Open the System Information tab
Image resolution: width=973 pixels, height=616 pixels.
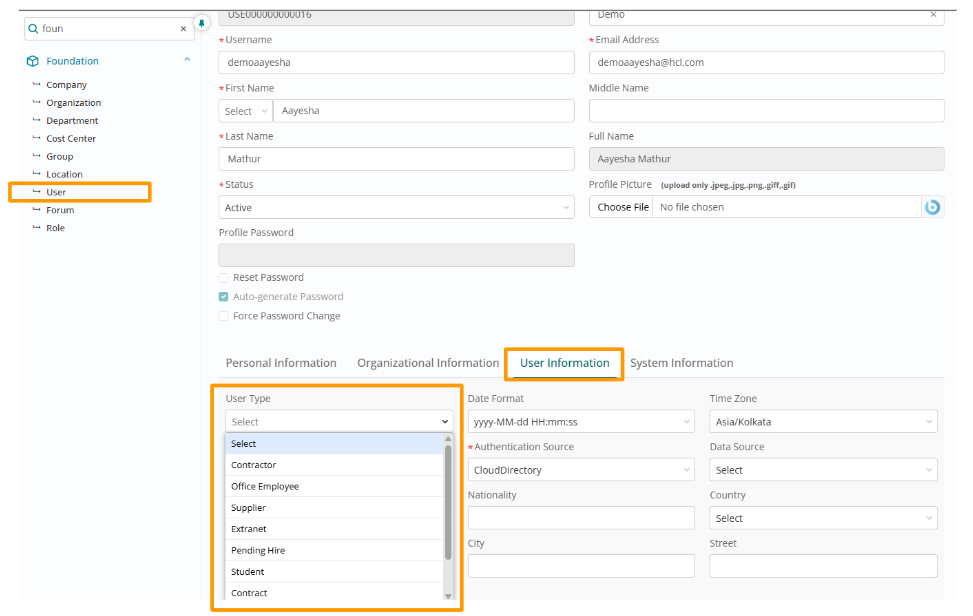point(681,363)
